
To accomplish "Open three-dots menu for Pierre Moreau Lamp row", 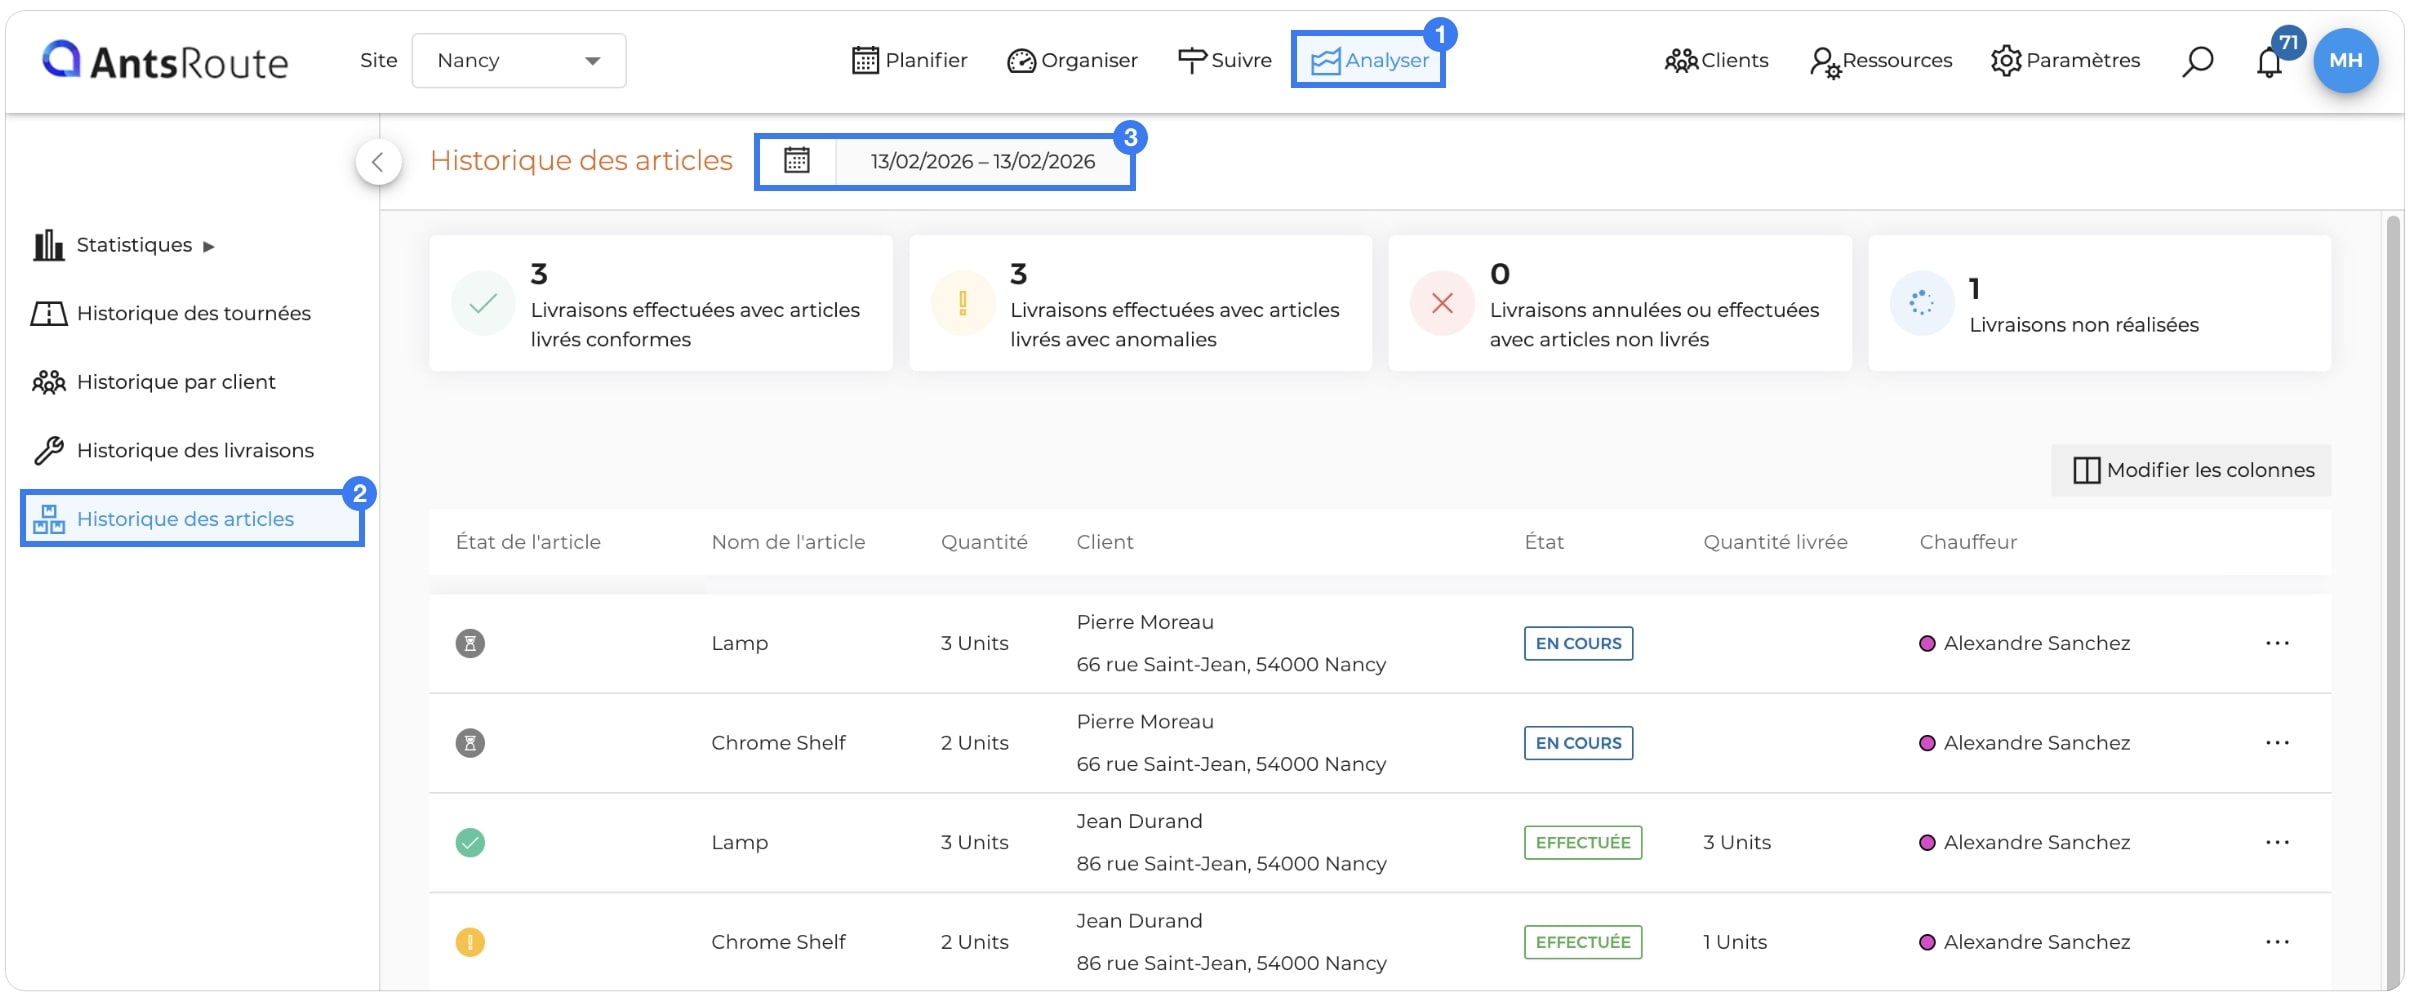I will point(2277,643).
